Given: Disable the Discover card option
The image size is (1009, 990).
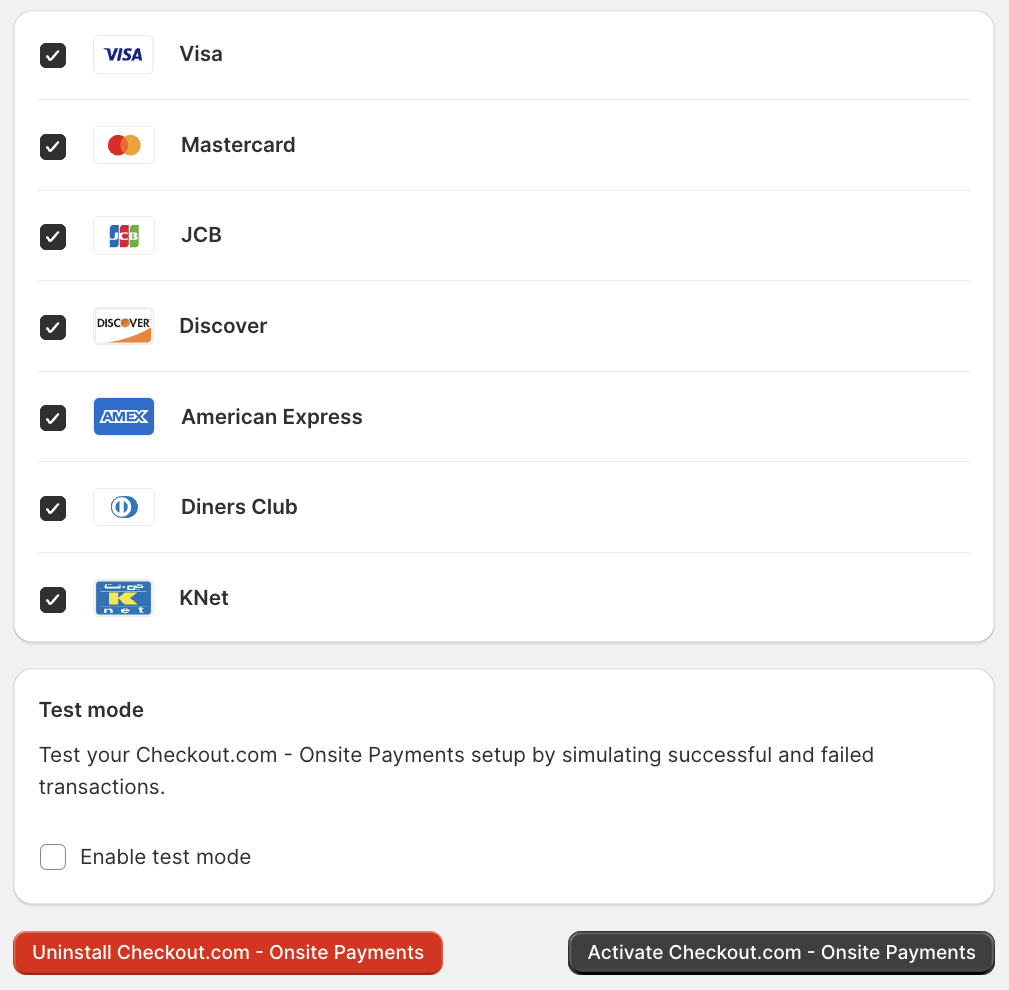Looking at the screenshot, I should pos(52,328).
